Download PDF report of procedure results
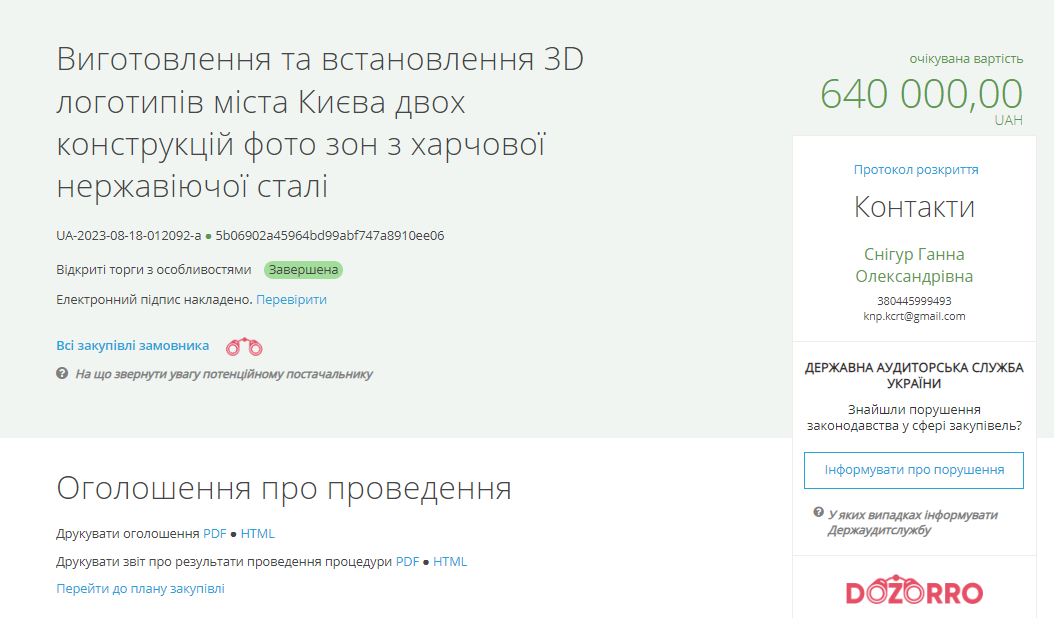 click(407, 562)
